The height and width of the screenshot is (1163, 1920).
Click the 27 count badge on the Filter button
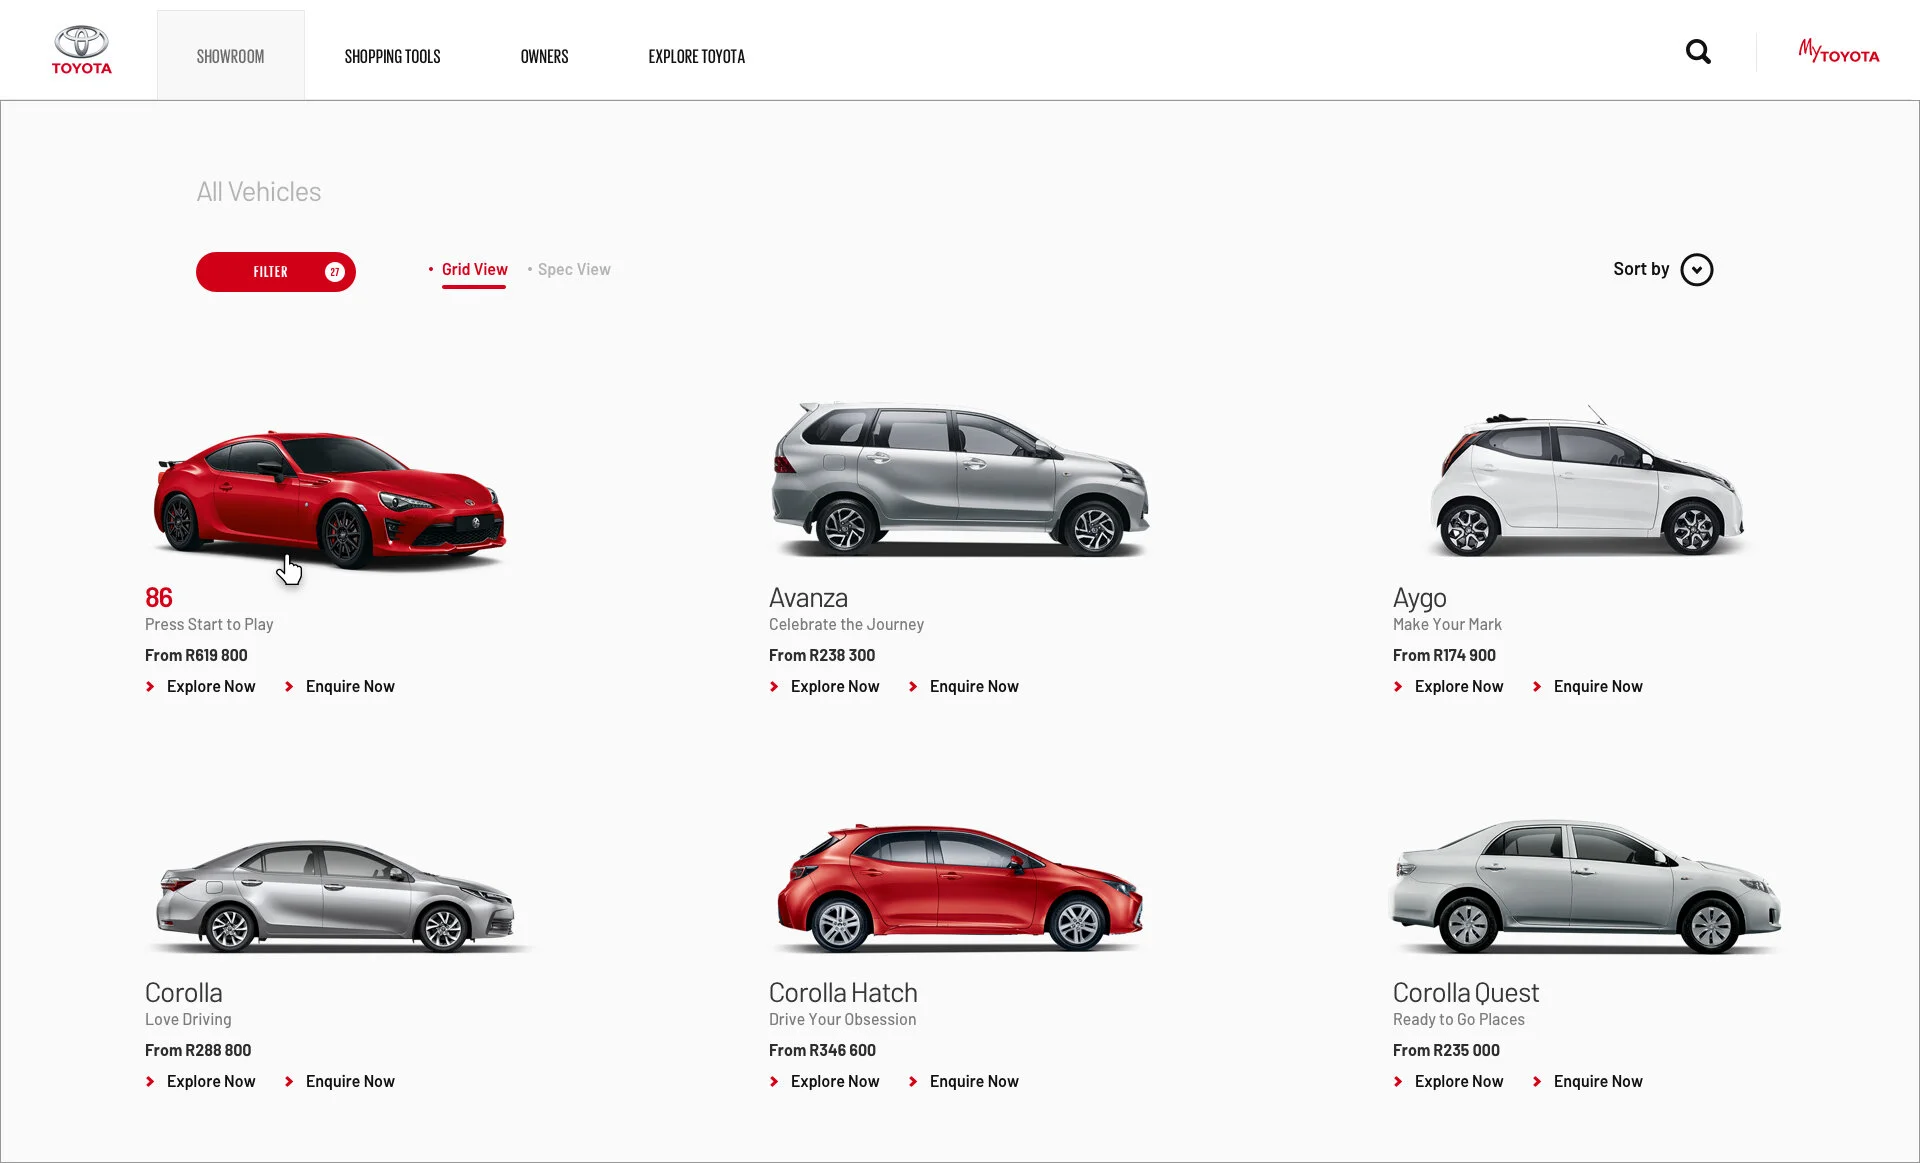334,272
